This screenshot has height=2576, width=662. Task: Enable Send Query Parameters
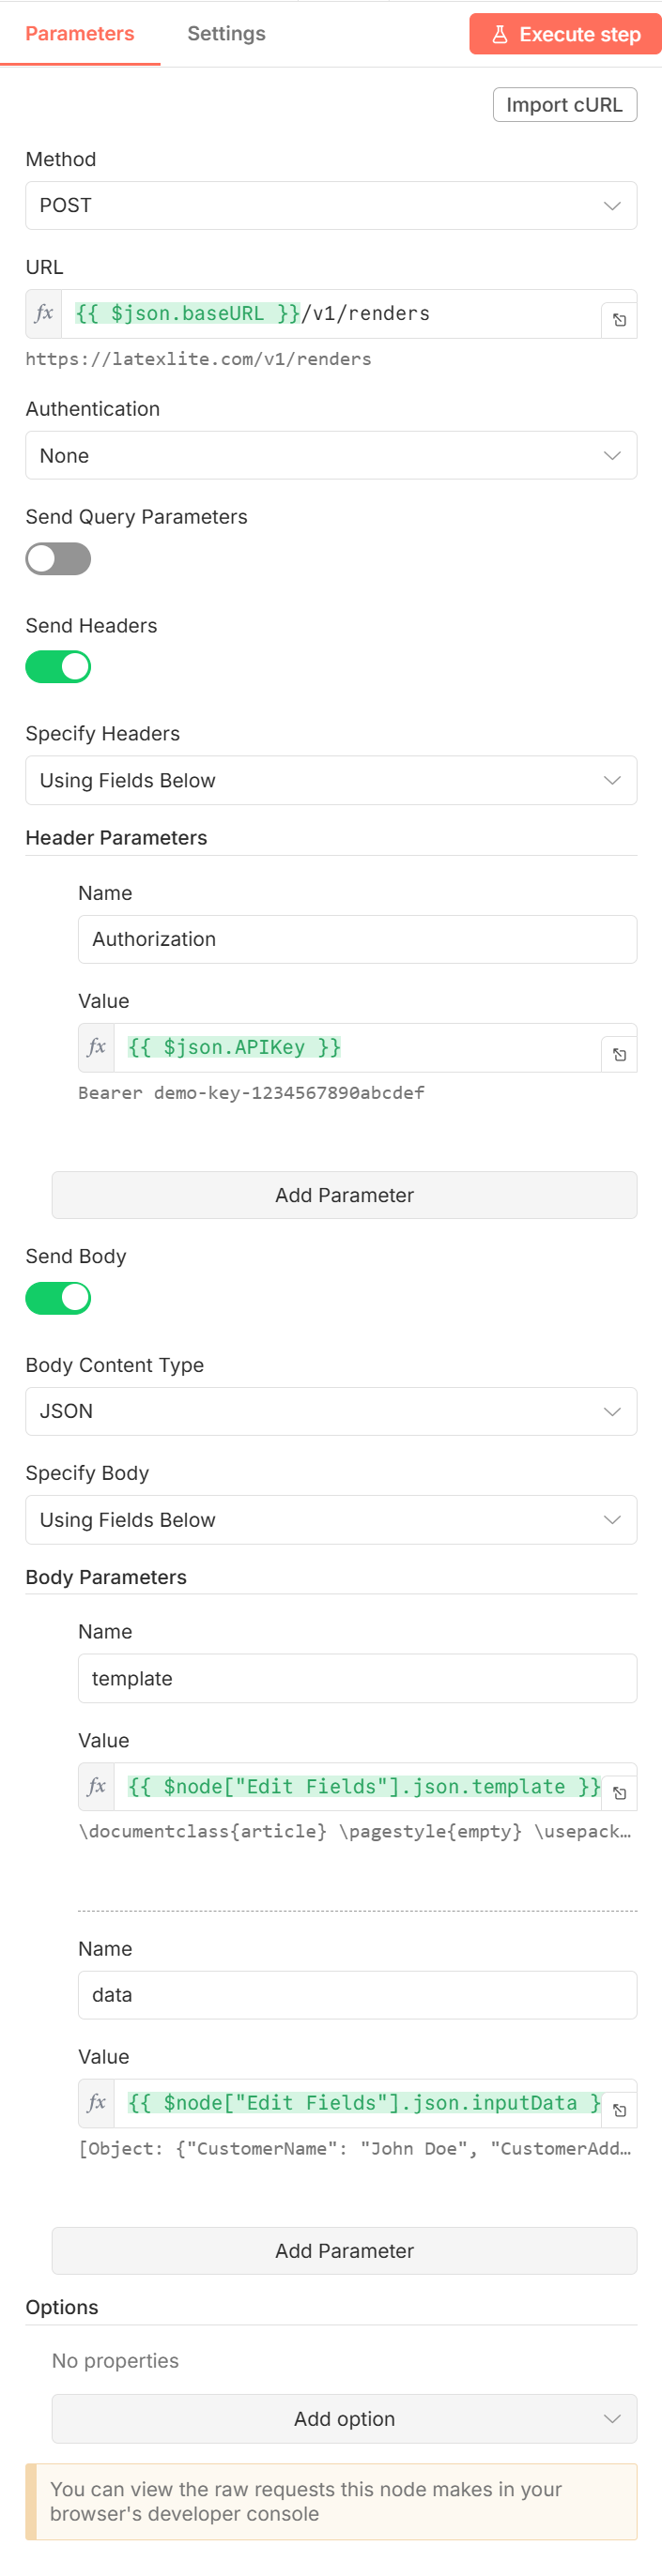(58, 559)
